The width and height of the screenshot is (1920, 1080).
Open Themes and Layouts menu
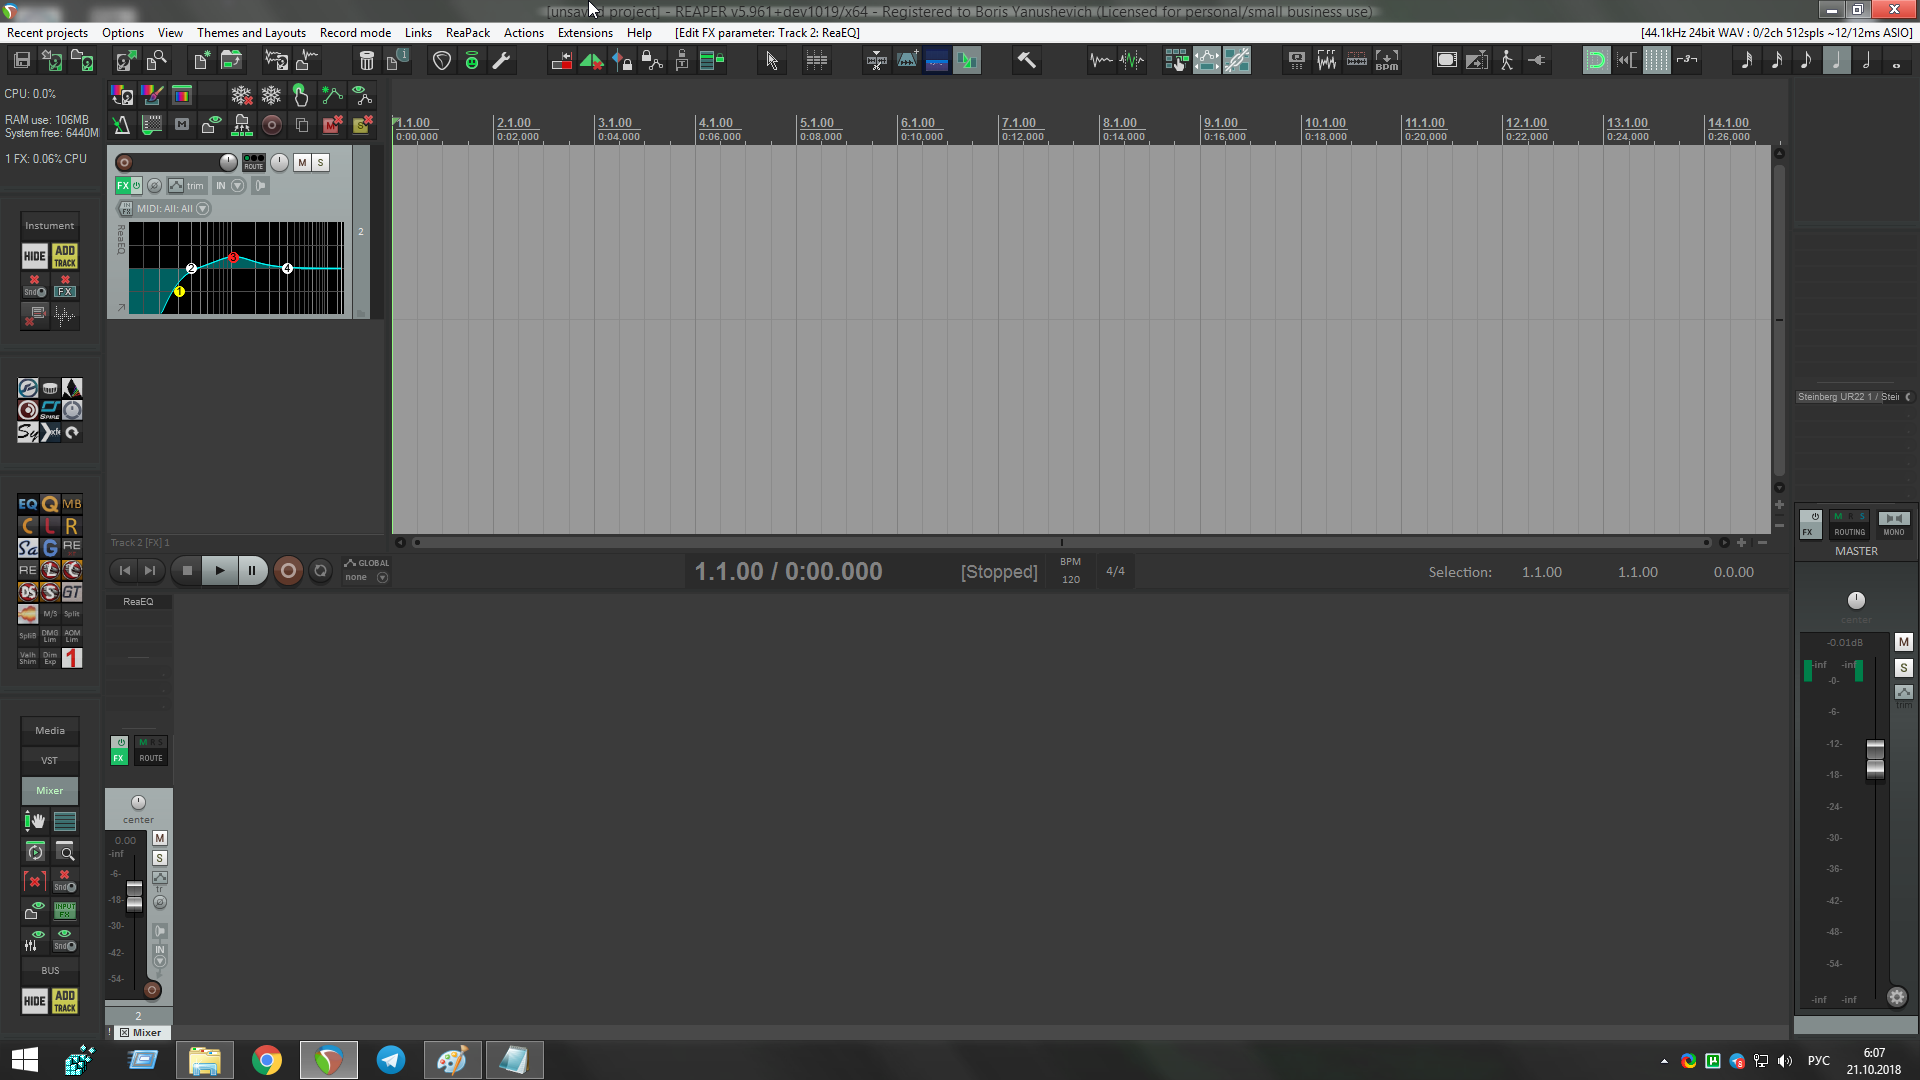point(251,33)
